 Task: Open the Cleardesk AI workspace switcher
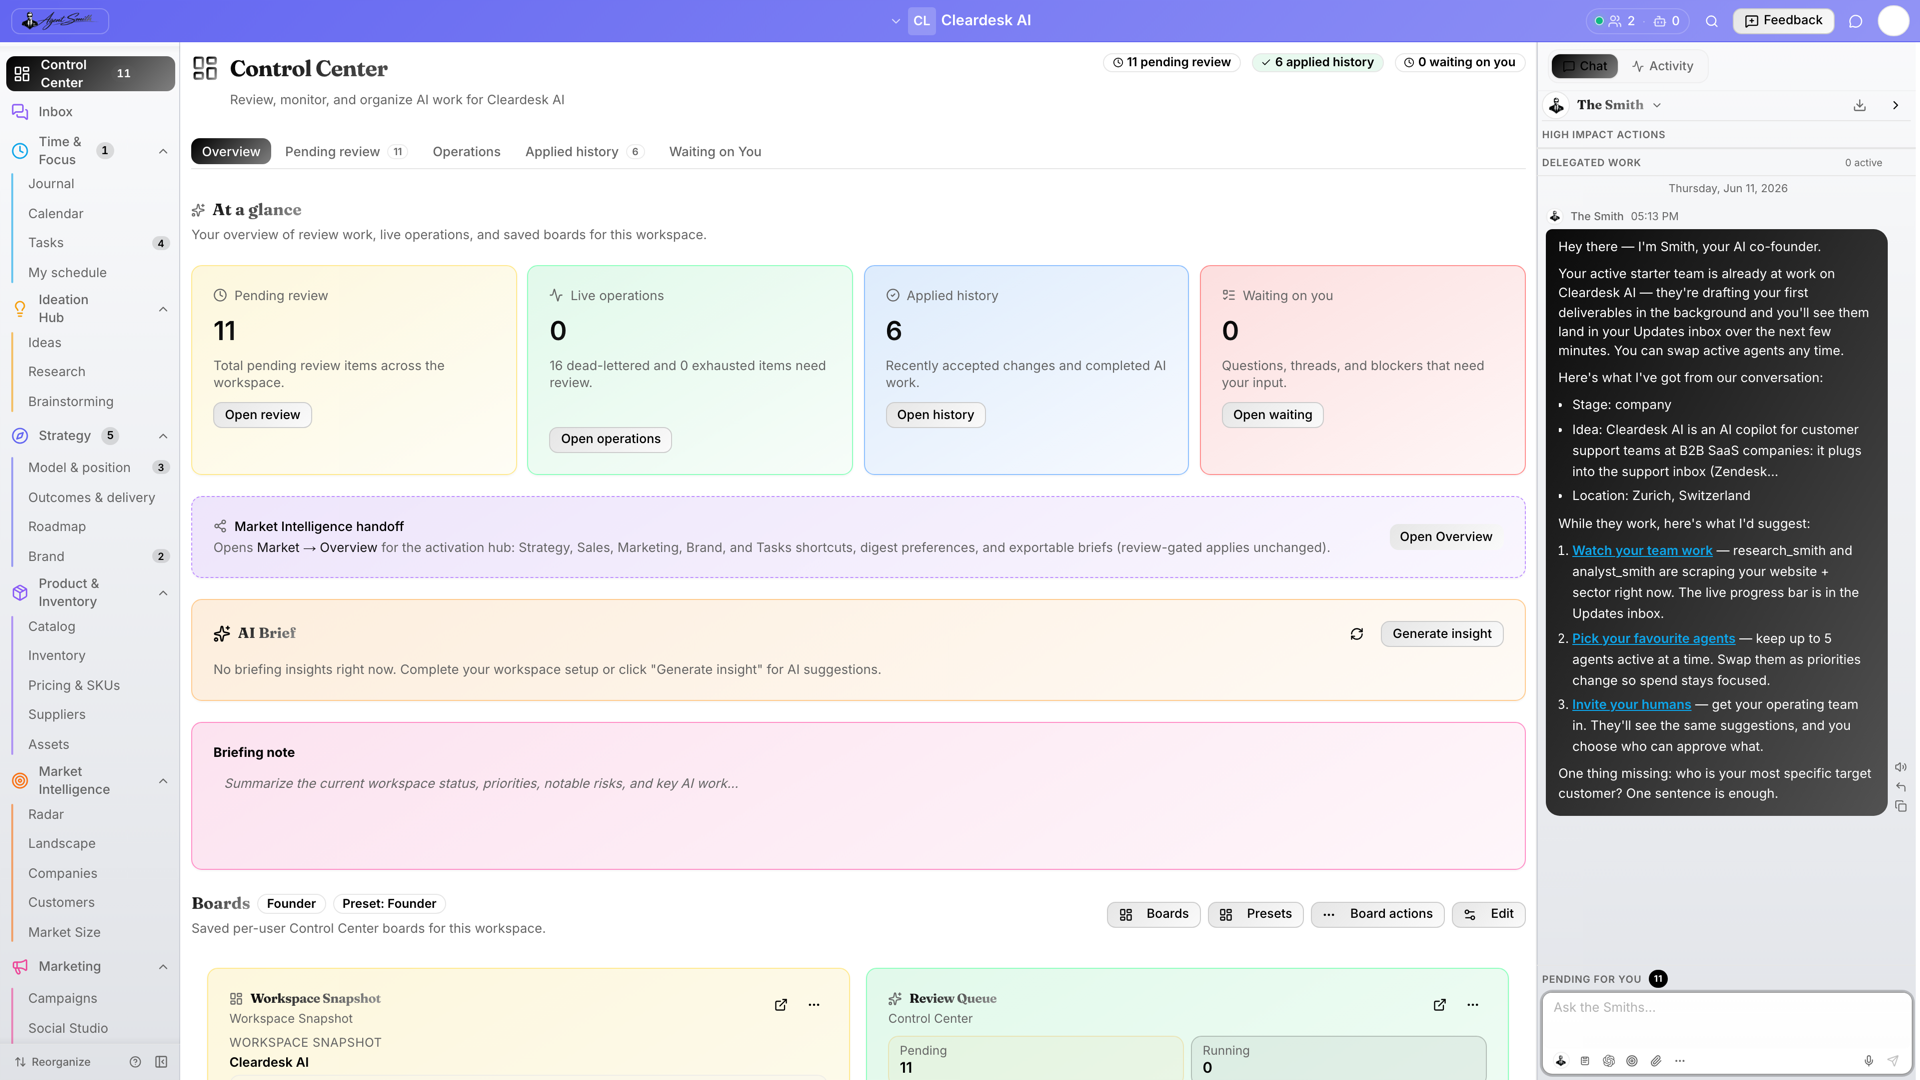click(x=960, y=20)
